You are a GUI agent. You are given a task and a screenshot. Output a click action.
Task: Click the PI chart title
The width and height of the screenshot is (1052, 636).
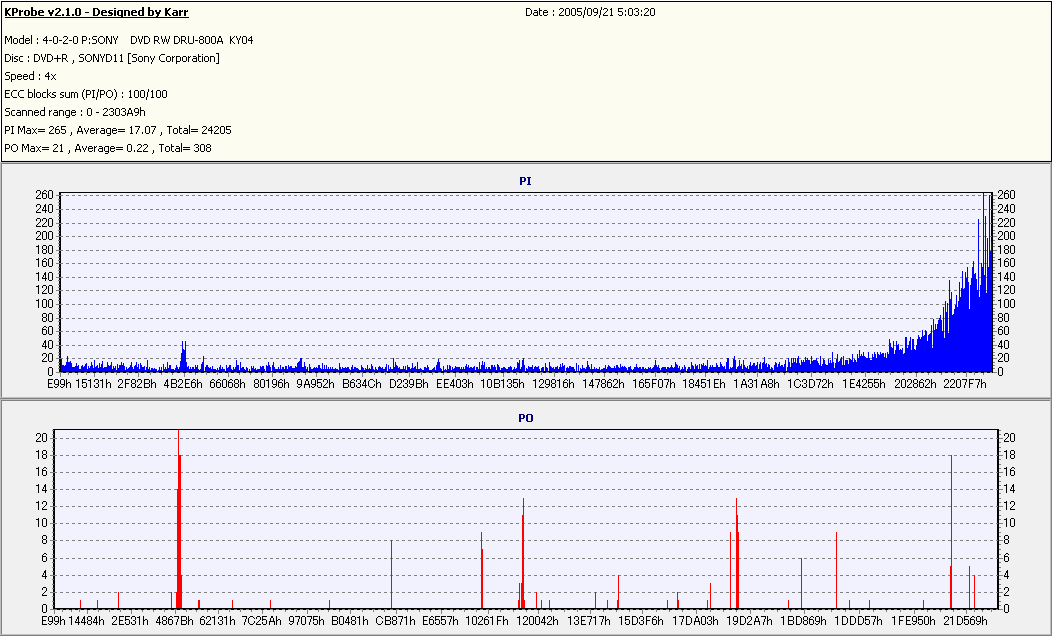click(x=525, y=181)
